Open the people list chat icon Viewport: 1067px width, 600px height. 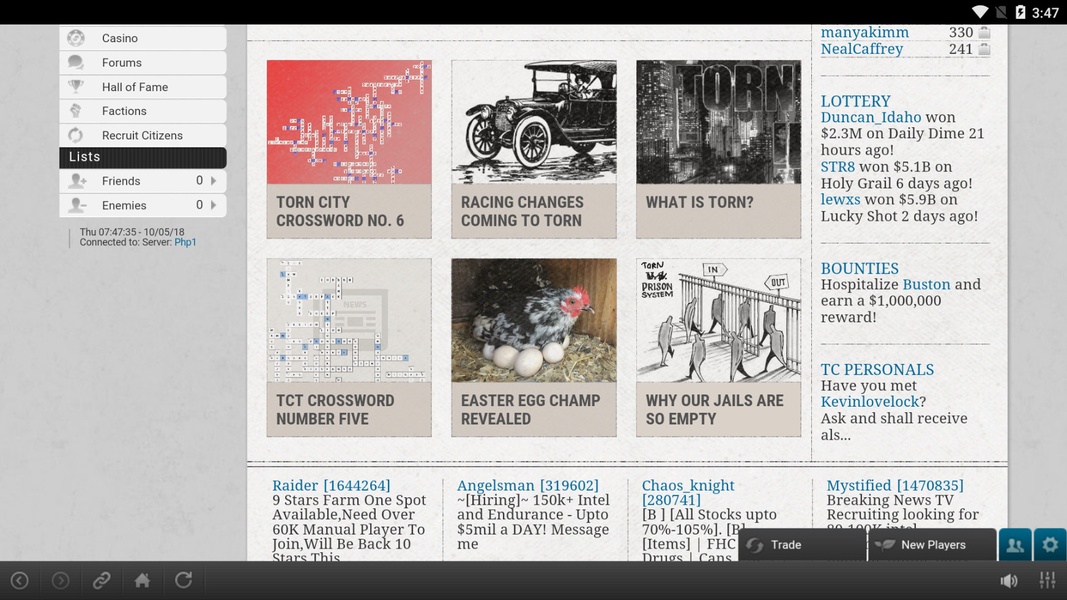click(x=1015, y=545)
